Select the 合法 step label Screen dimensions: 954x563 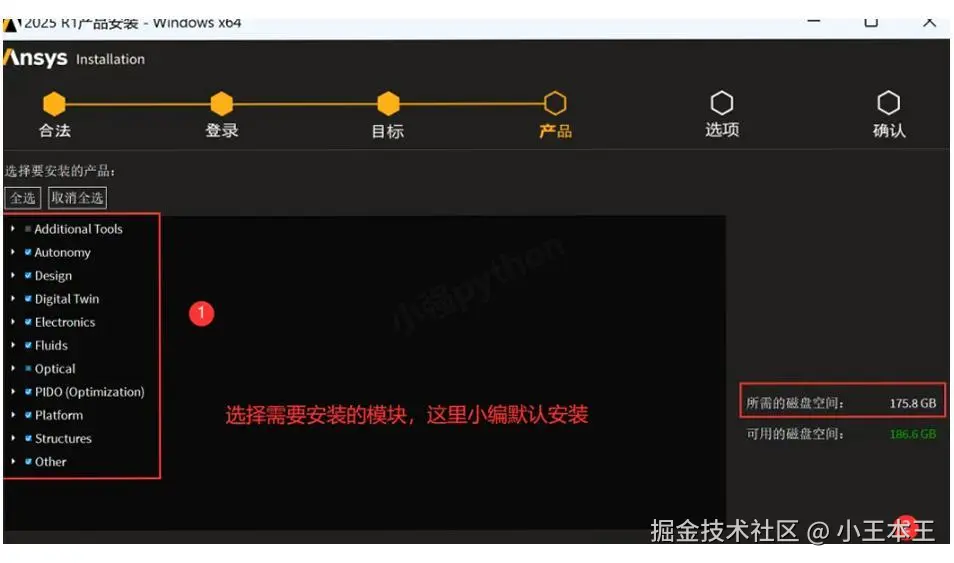(55, 130)
